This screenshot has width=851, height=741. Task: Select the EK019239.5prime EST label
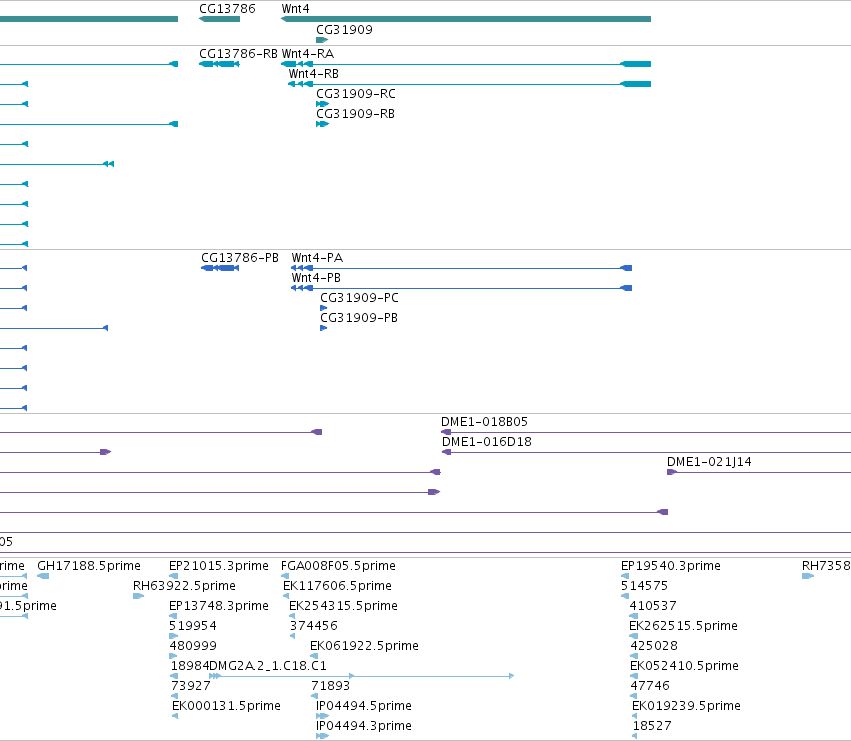coord(687,706)
